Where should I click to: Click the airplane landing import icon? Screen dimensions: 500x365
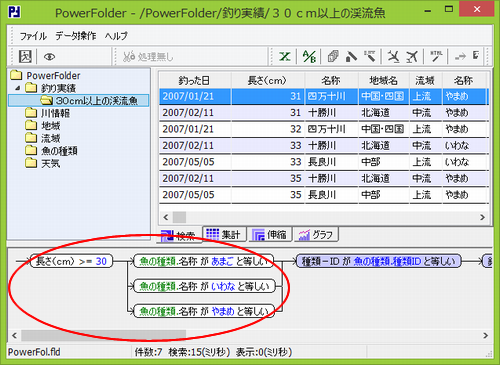coord(393,56)
